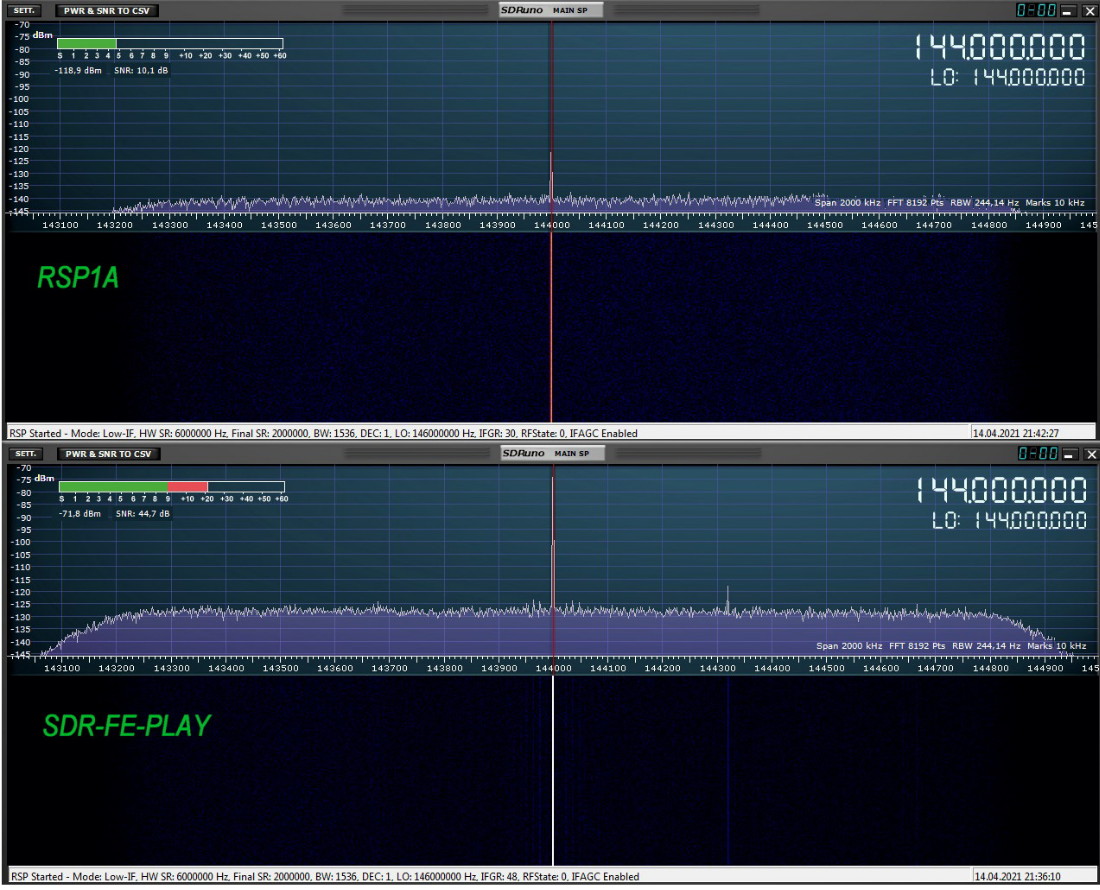Click the 143500 axis label in upper spectrum
Screen dimensions: 1100x890
pos(279,225)
